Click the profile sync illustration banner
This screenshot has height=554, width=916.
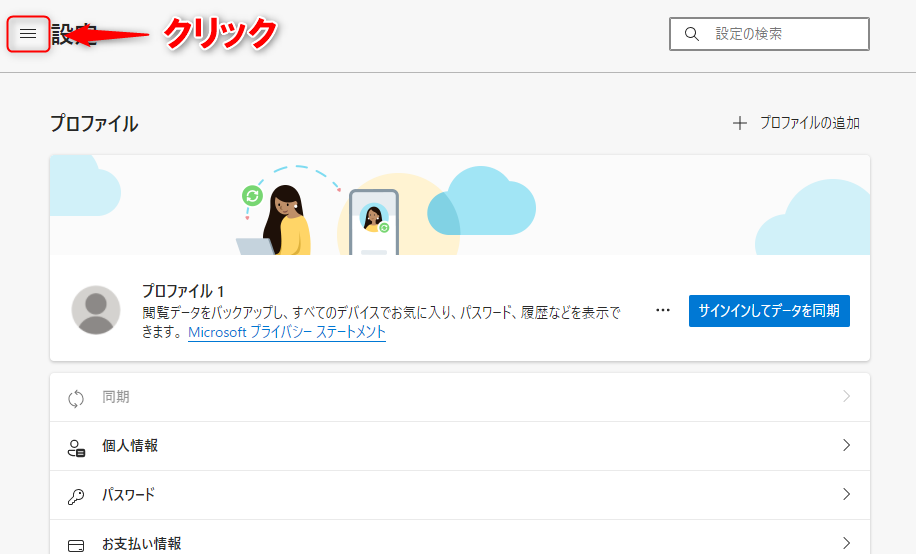tap(459, 205)
